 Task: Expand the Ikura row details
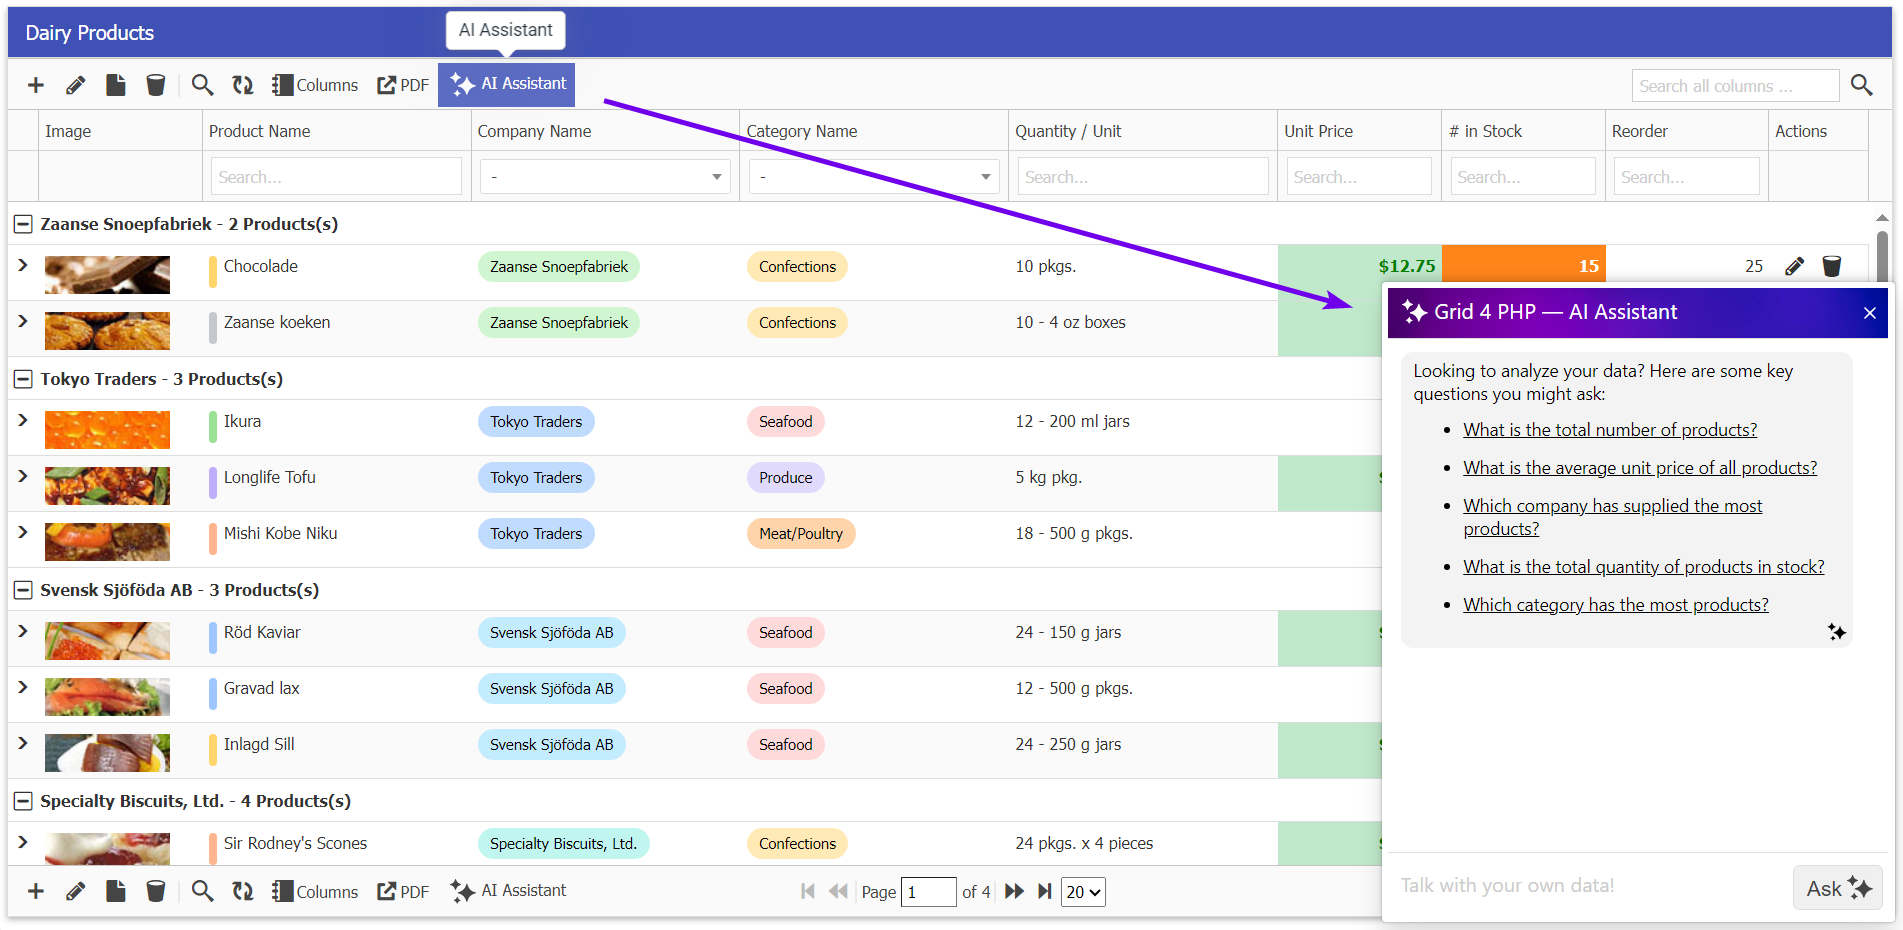pyautogui.click(x=23, y=421)
